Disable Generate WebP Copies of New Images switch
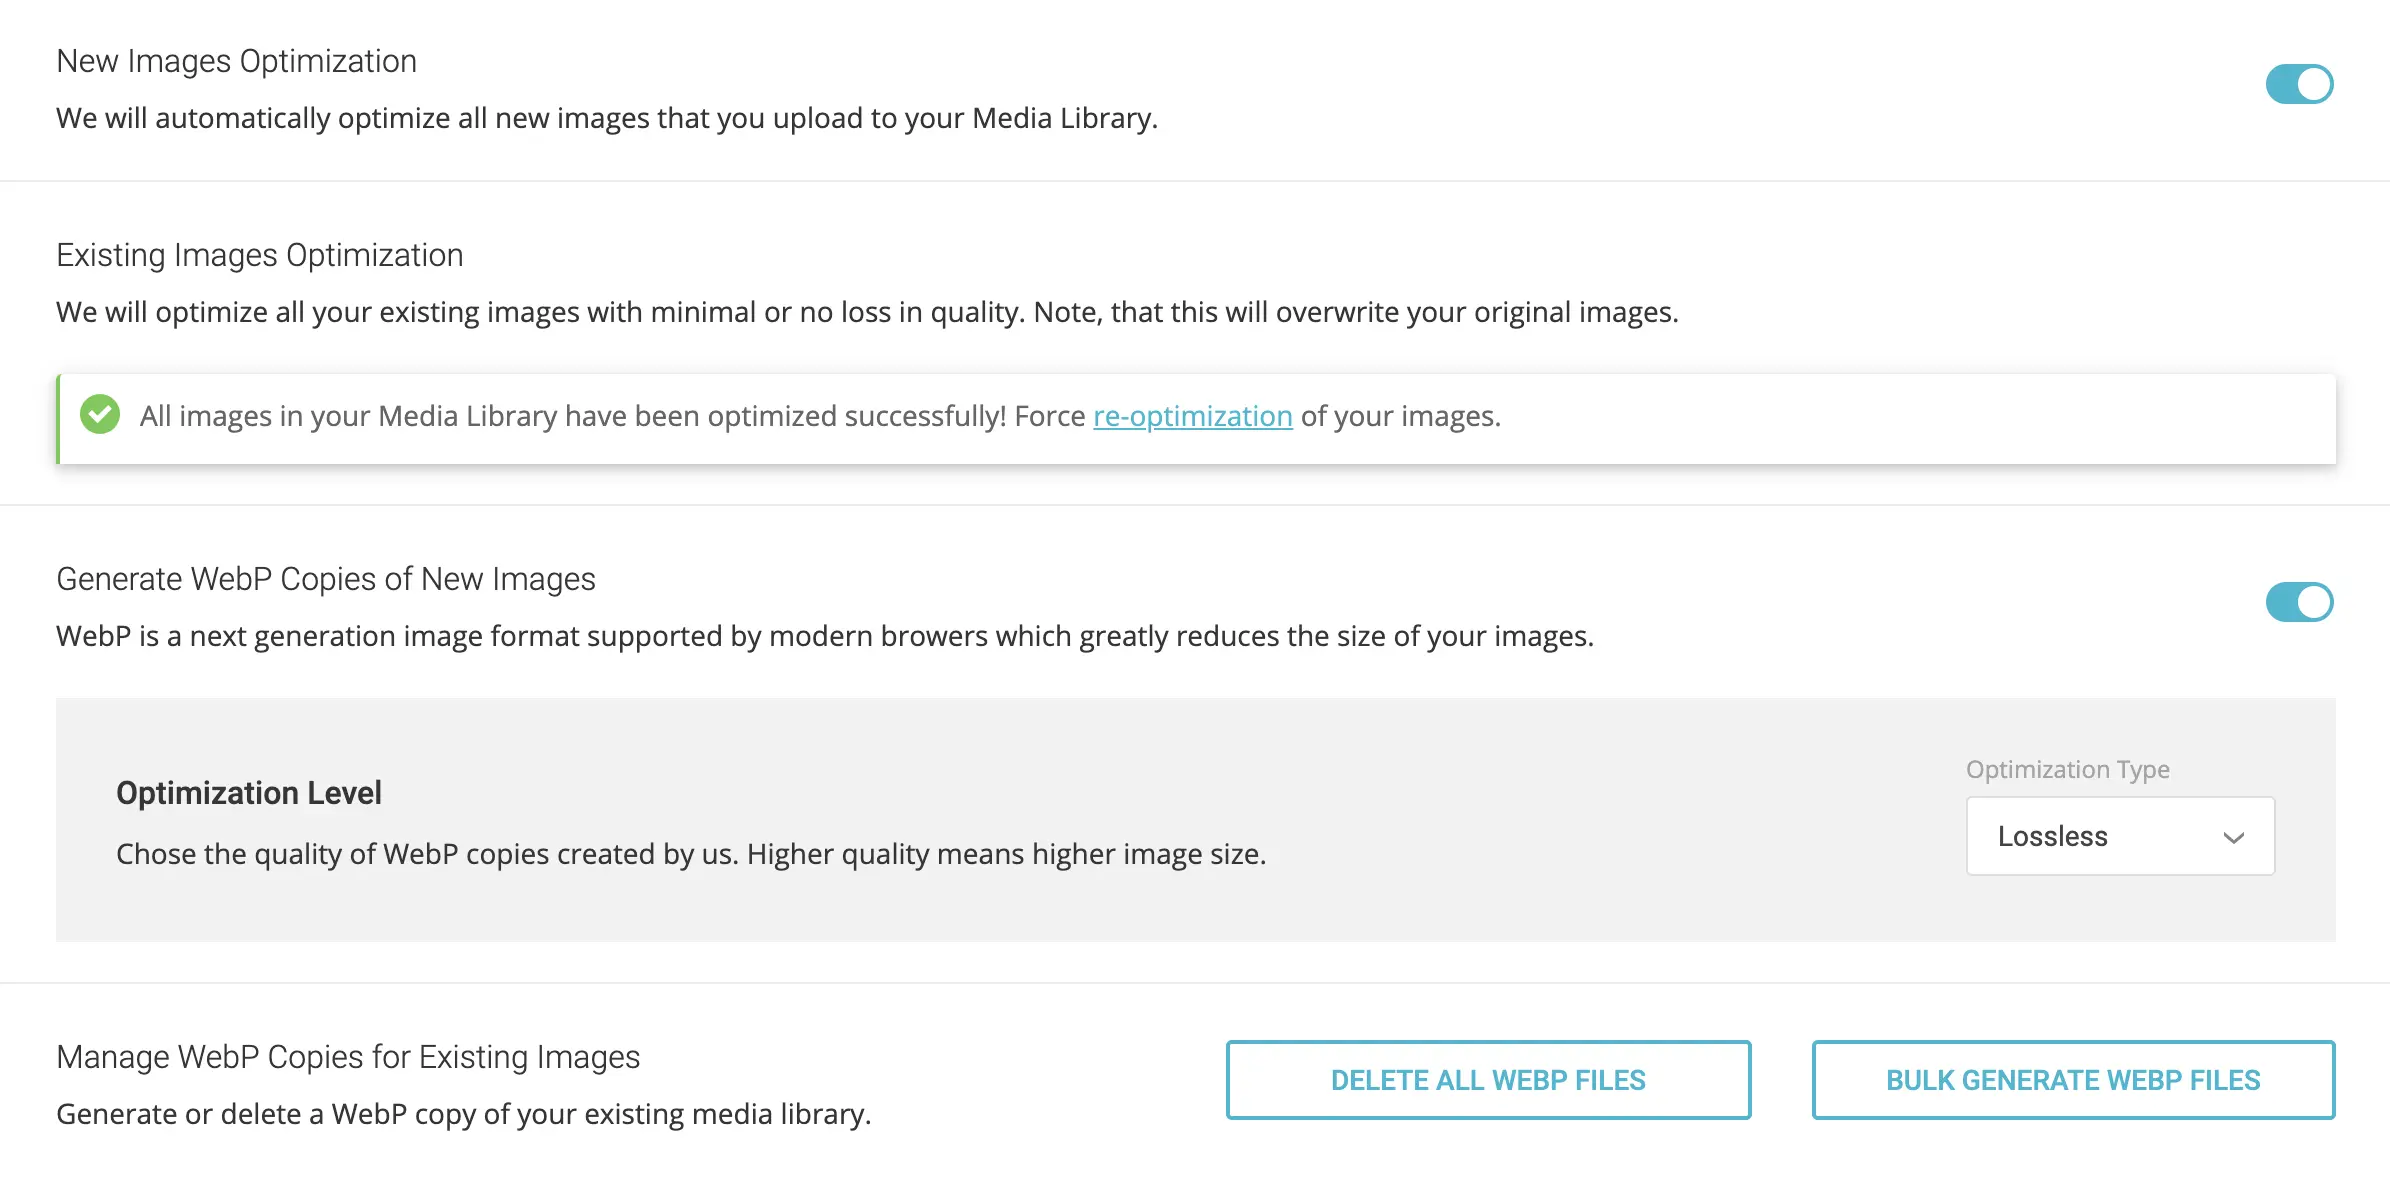 [x=2299, y=602]
